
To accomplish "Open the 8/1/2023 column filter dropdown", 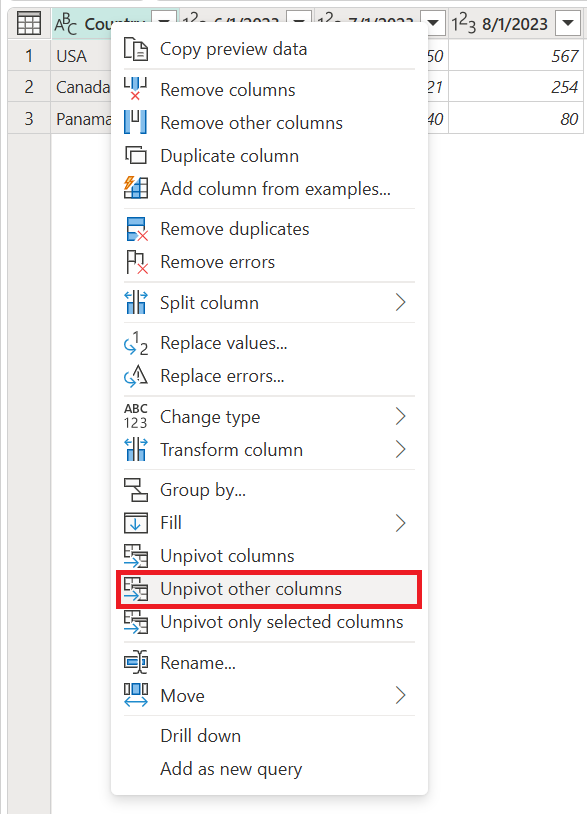I will click(x=568, y=22).
